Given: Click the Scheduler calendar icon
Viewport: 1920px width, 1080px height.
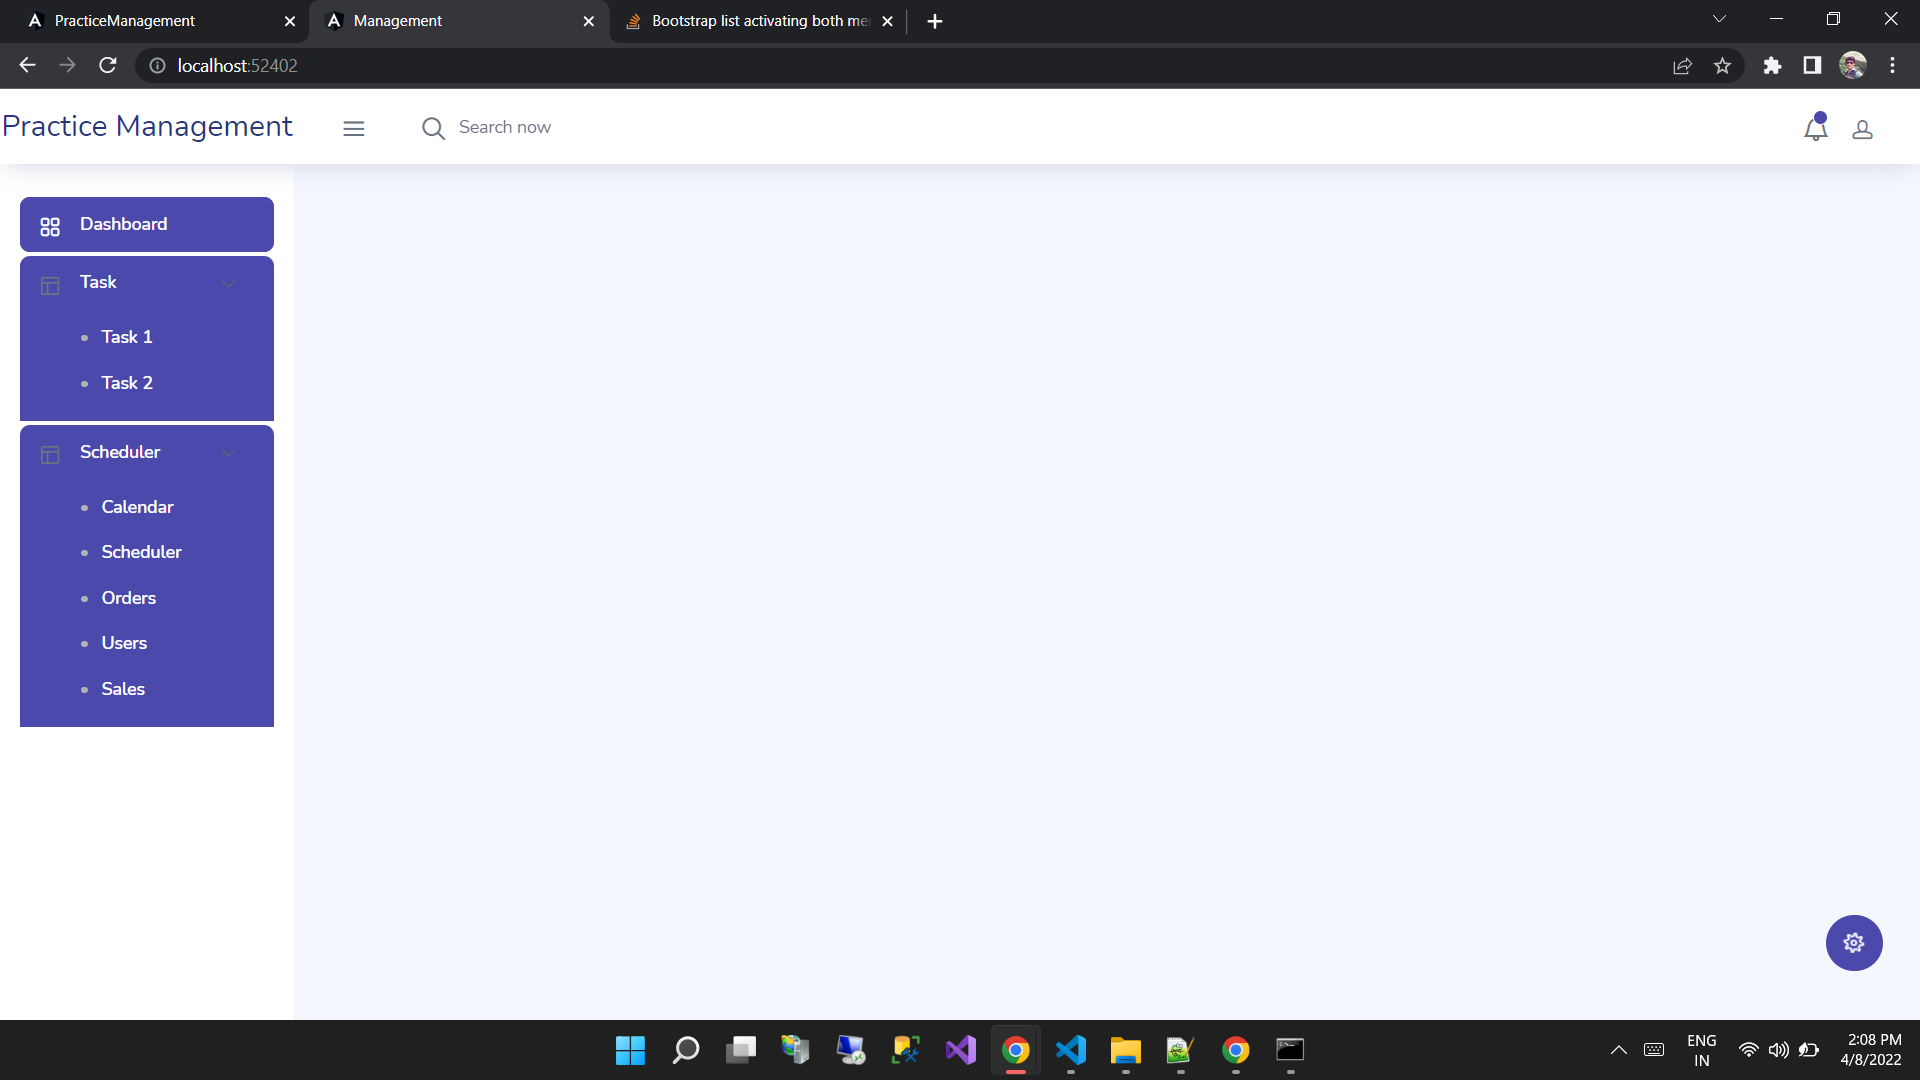Looking at the screenshot, I should click(x=49, y=454).
